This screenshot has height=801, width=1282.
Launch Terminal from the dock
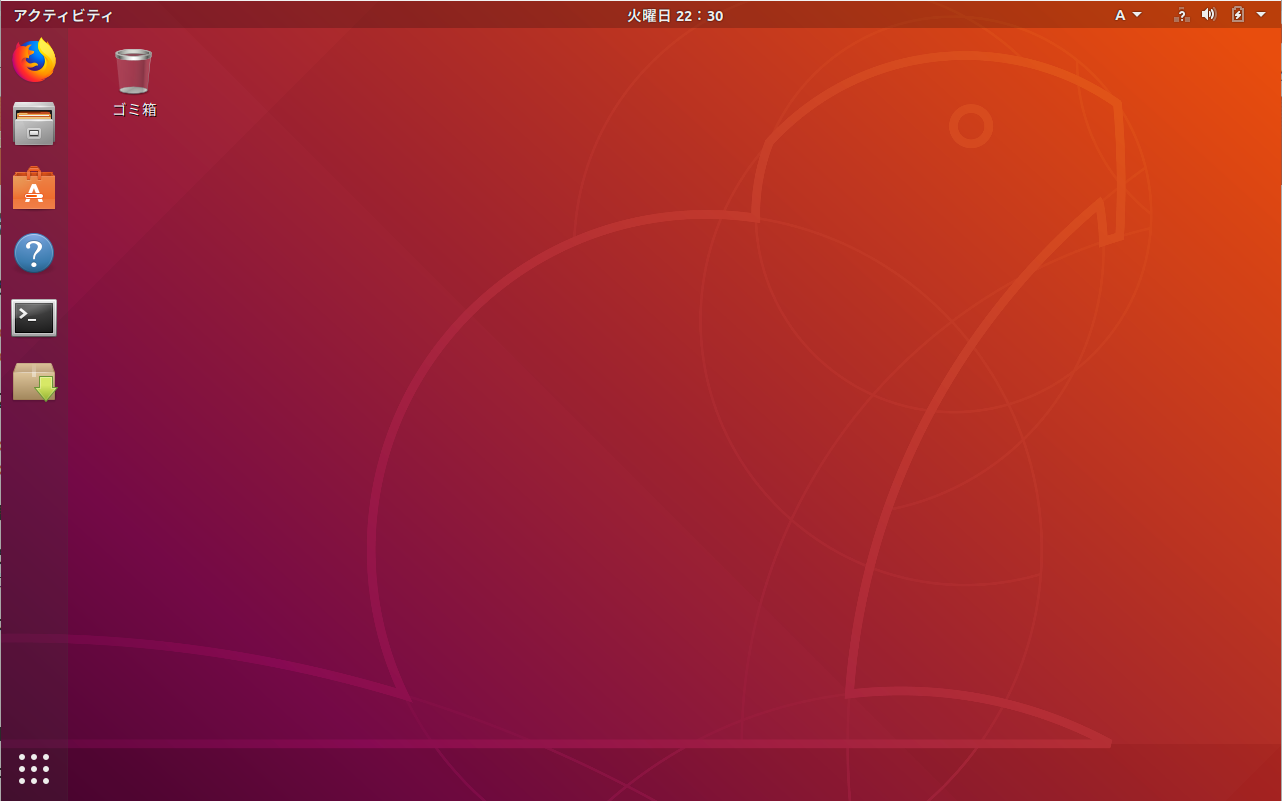[x=34, y=318]
